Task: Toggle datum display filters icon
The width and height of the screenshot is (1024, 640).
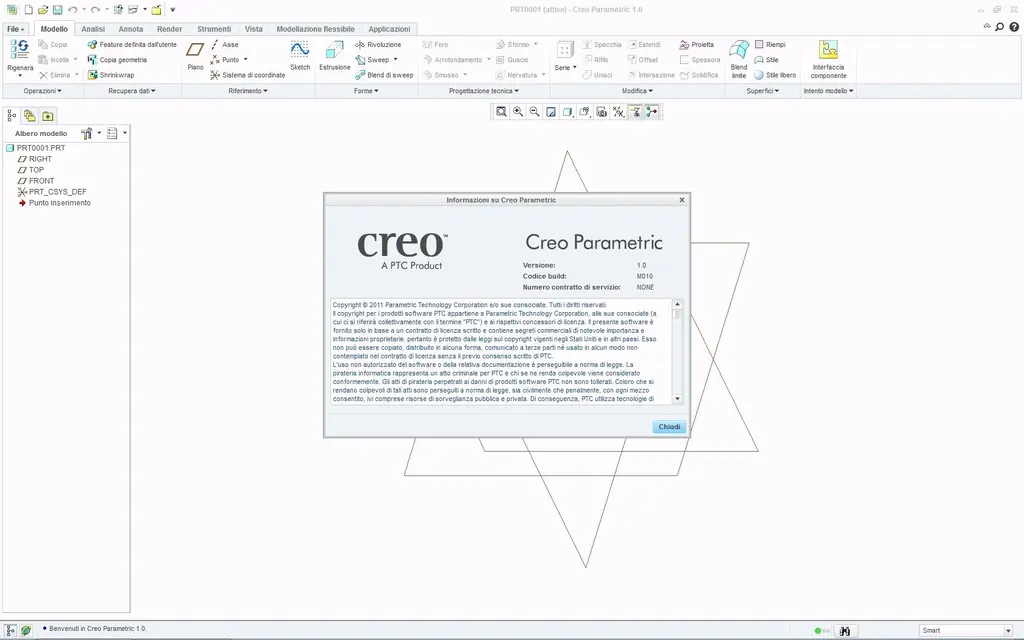Action: [618, 112]
